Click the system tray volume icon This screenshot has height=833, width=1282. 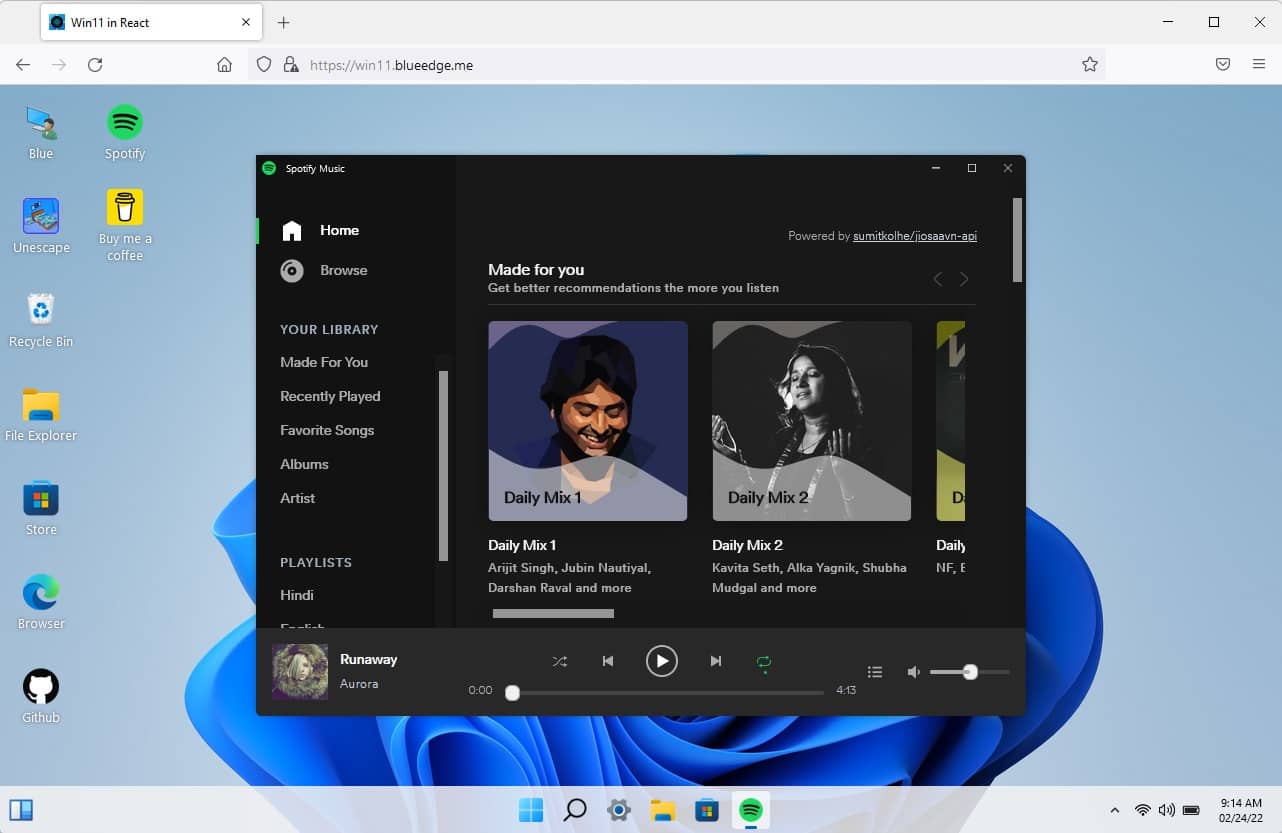[1166, 810]
